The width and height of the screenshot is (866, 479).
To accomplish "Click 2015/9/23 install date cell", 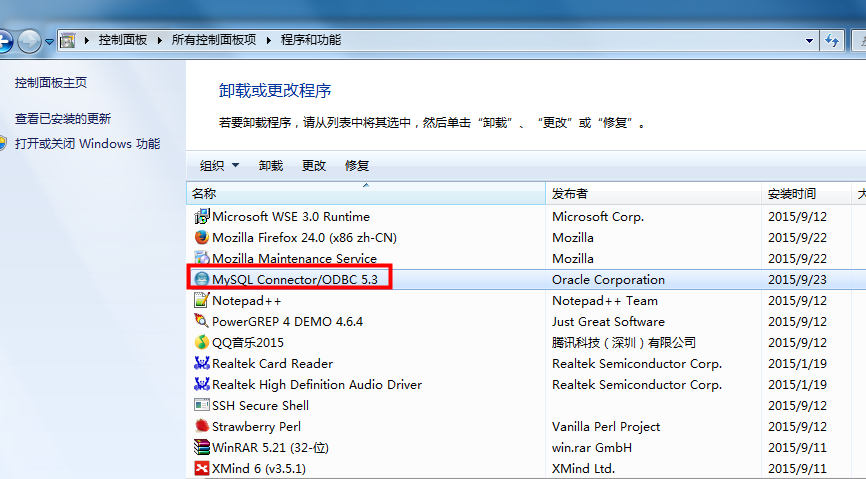I will (797, 280).
